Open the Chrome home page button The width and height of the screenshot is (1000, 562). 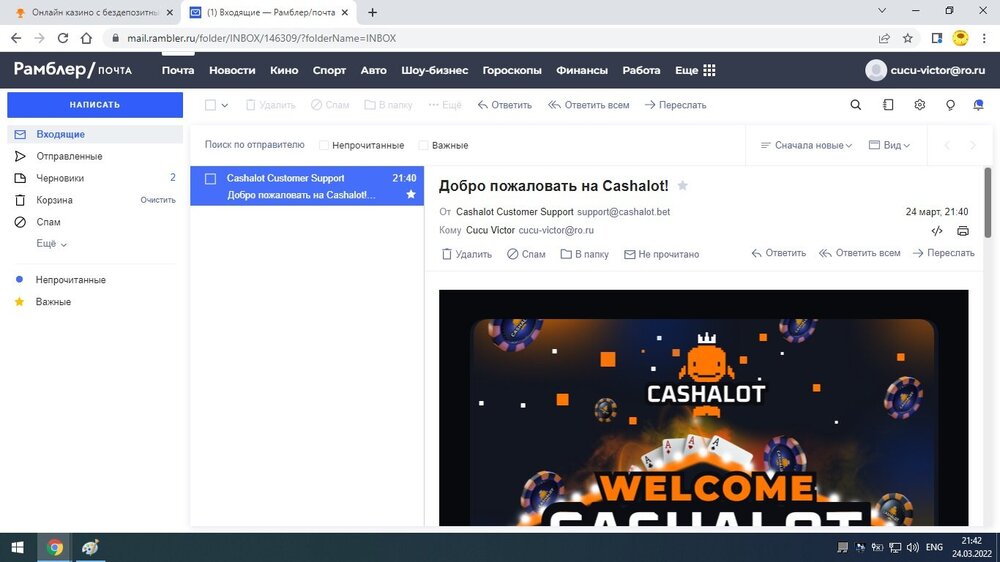coord(86,38)
